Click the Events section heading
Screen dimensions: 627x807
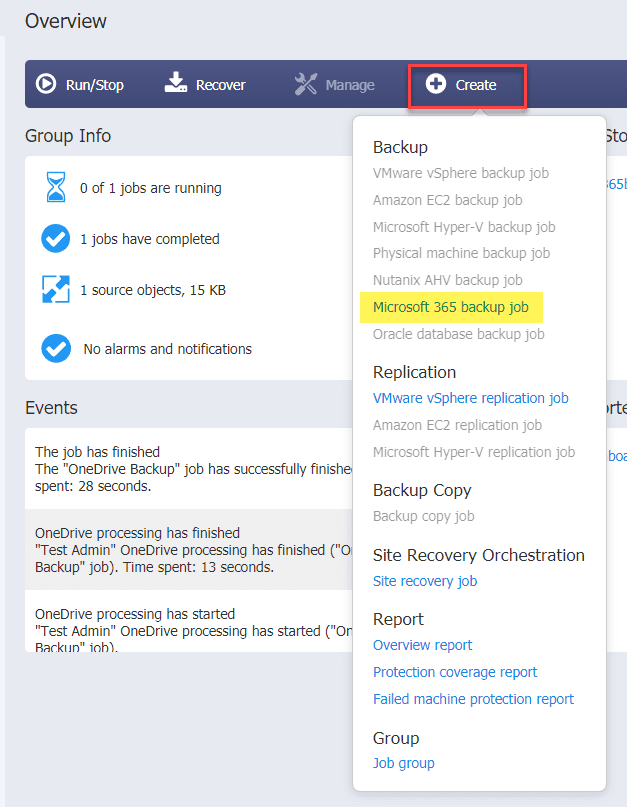[51, 408]
